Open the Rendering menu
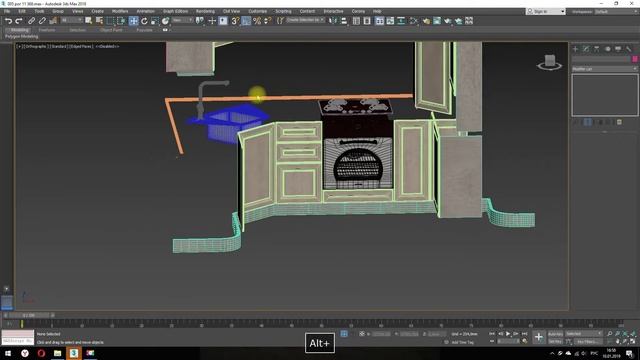This screenshot has width=640, height=360. coord(205,11)
